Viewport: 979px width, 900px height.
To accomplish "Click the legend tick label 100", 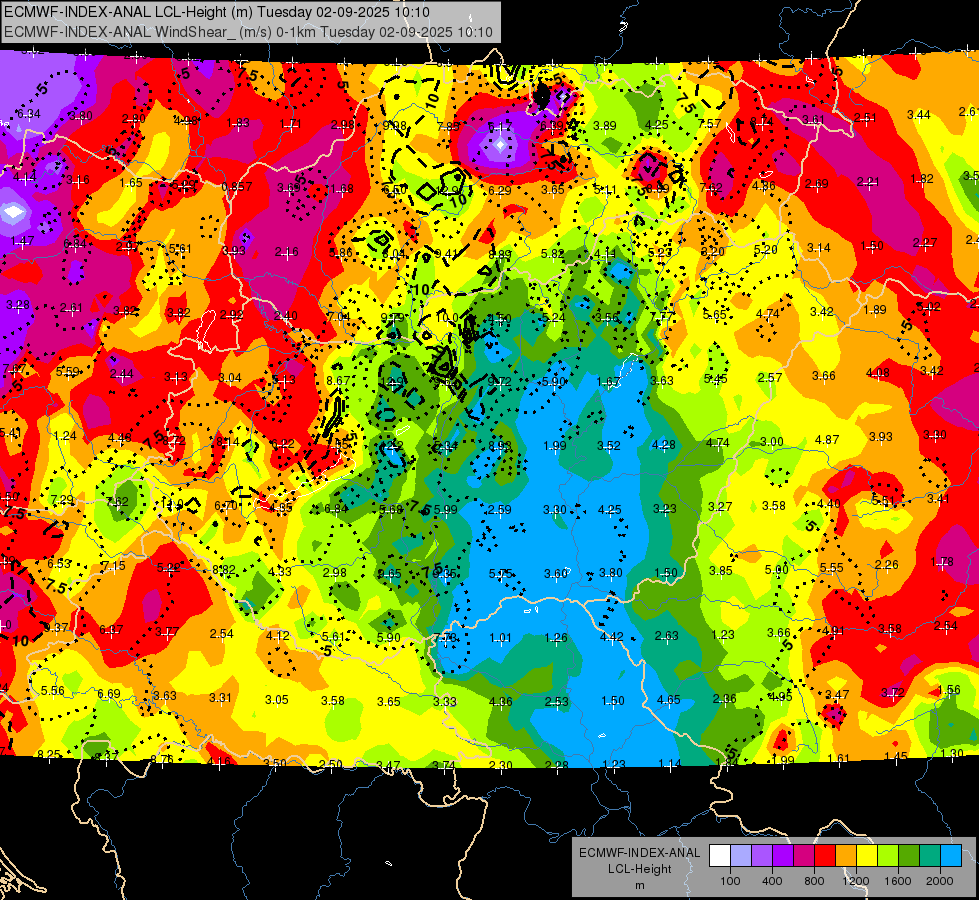I will [730, 881].
